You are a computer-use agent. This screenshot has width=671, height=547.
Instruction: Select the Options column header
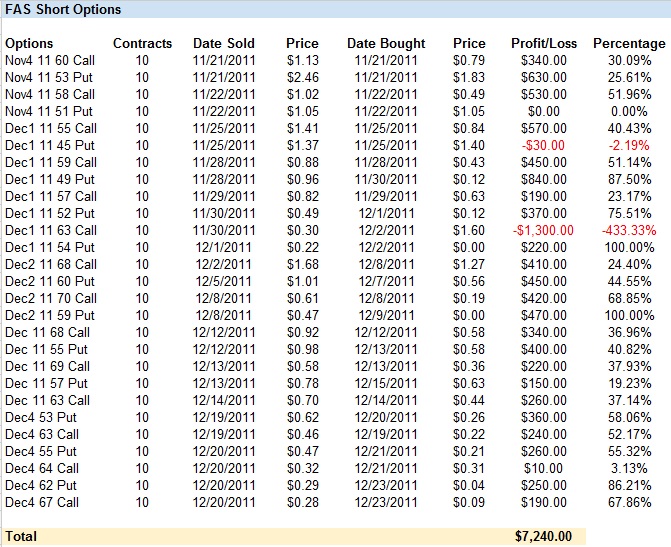(x=29, y=43)
